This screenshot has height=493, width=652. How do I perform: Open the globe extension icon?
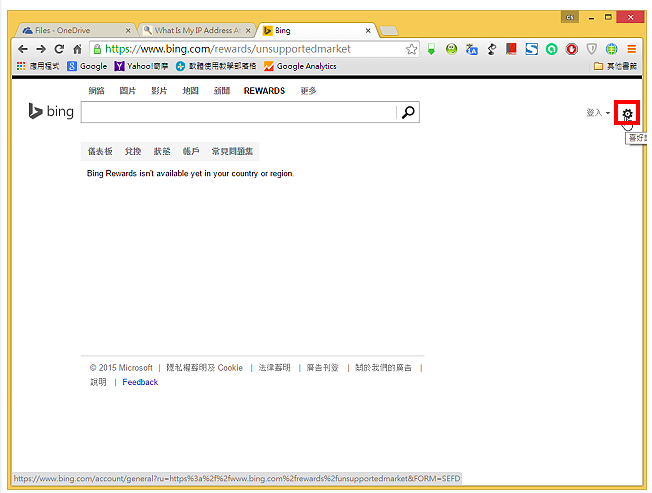pos(611,49)
